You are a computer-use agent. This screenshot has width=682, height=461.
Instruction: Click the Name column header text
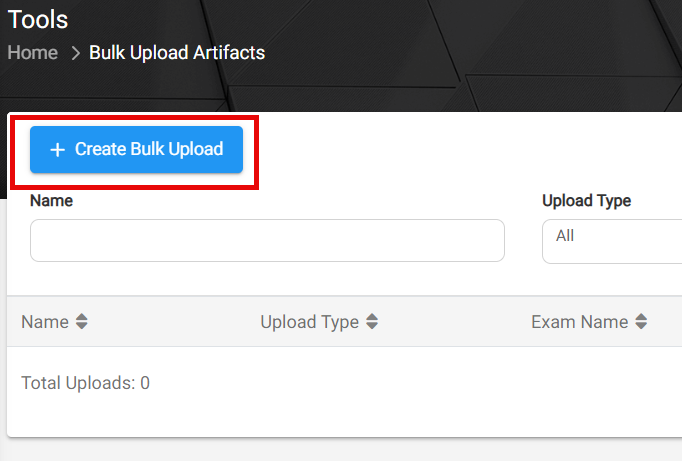point(45,322)
